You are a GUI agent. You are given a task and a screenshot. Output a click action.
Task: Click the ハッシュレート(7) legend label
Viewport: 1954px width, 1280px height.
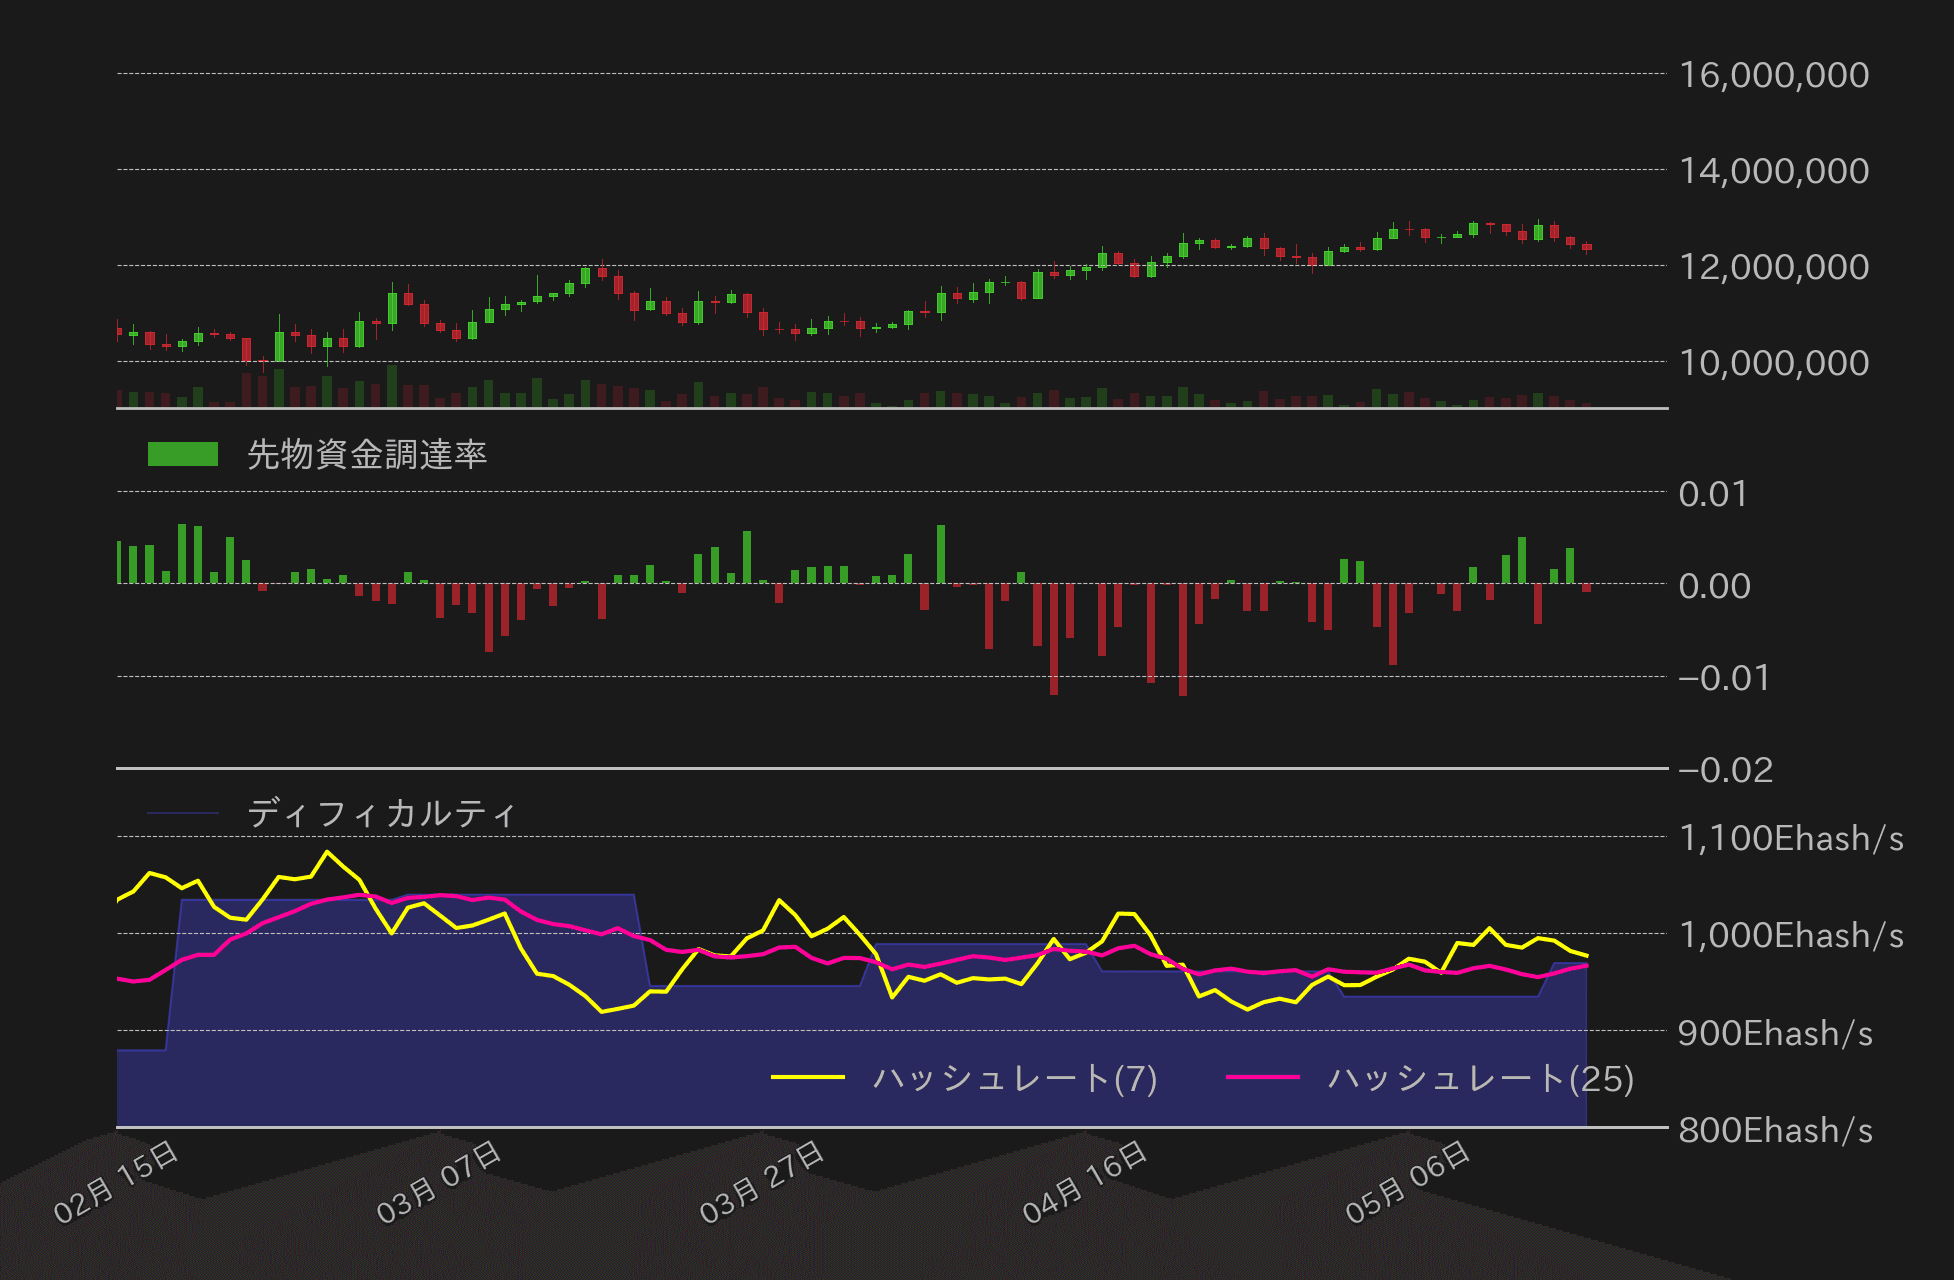coord(1015,1078)
